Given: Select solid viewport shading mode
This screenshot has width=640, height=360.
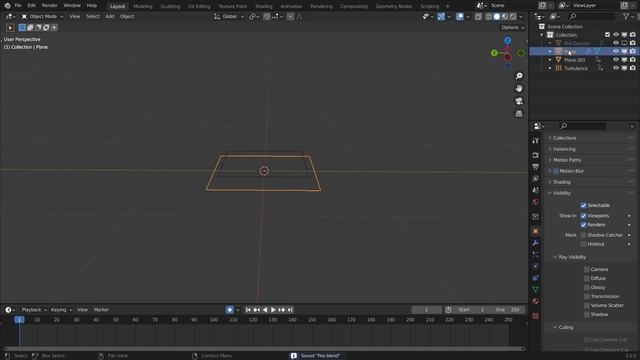Looking at the screenshot, I should [497, 17].
